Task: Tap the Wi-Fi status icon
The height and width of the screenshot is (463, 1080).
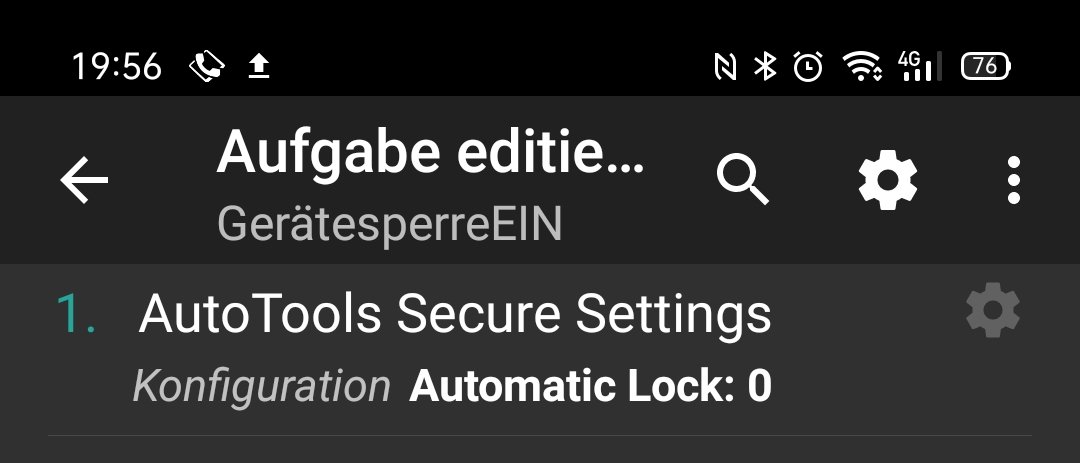Action: pyautogui.click(x=862, y=67)
